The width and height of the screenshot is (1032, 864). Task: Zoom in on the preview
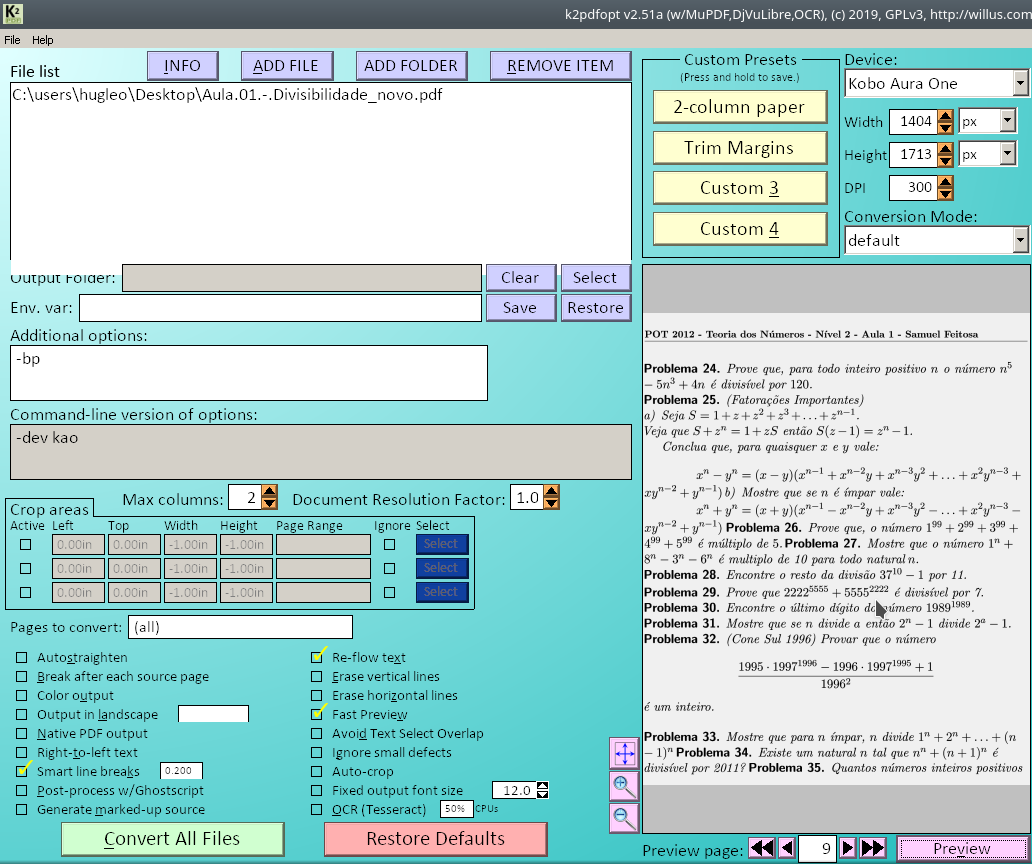point(624,785)
